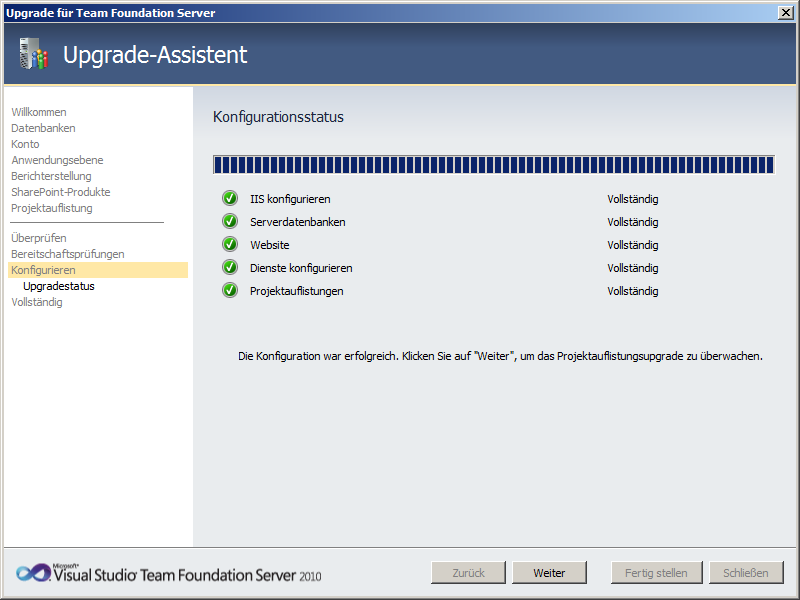Click the green checkmark beside Website
Screen dimensions: 800x600
(x=229, y=245)
